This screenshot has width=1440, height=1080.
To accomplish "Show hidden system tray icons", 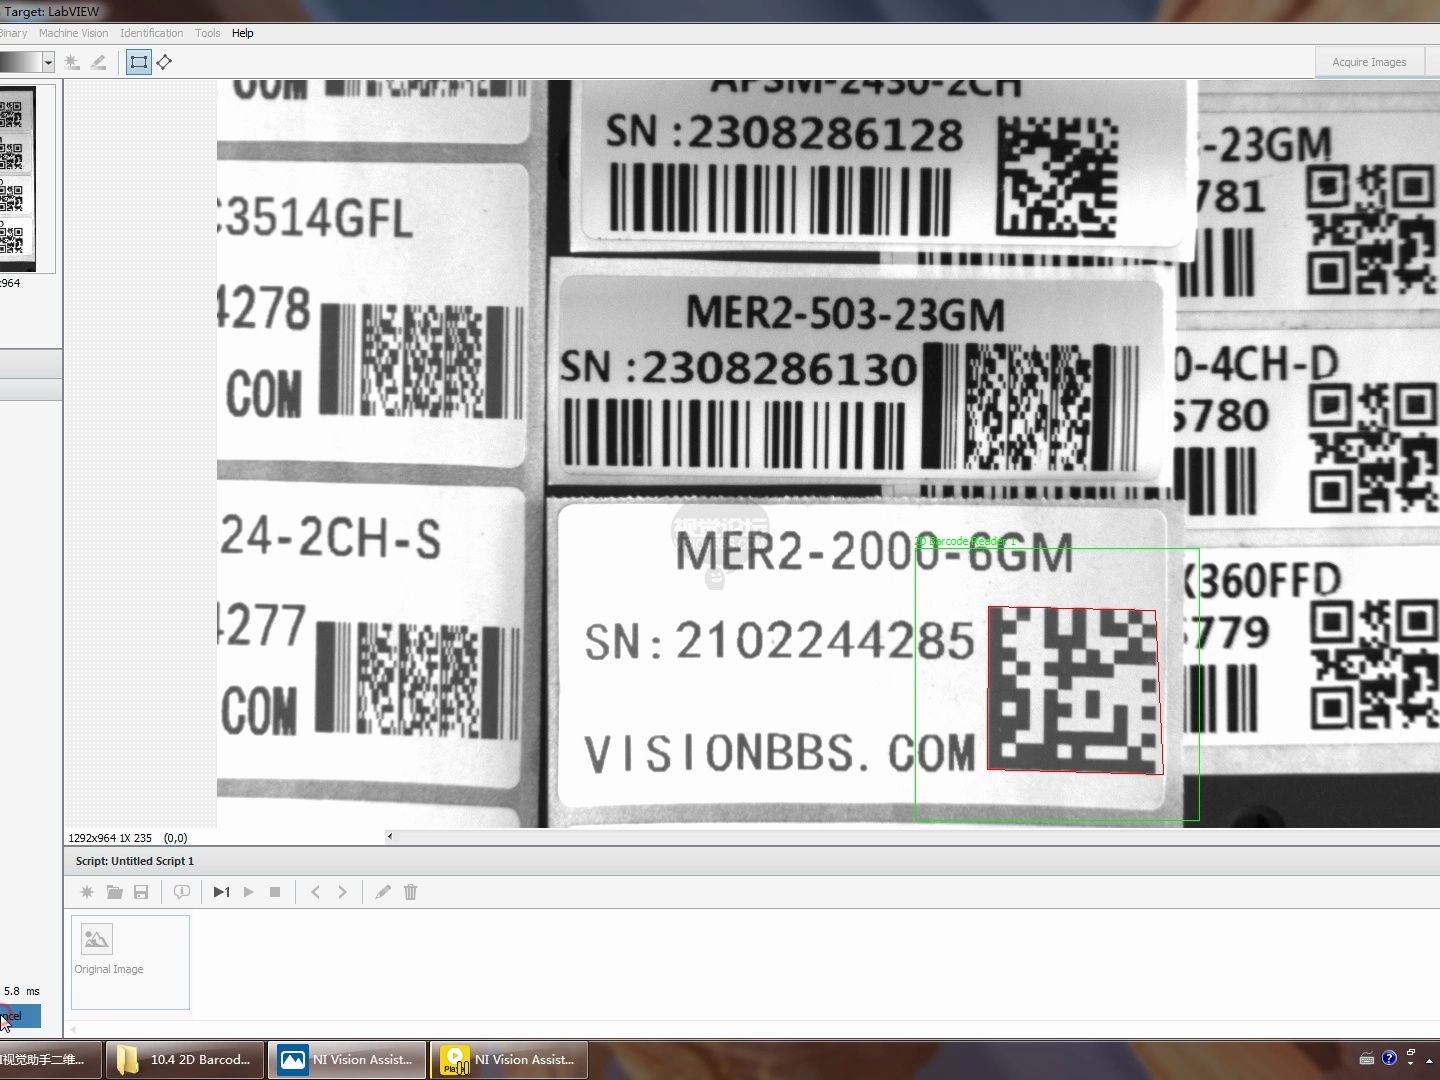I will tap(1431, 1059).
